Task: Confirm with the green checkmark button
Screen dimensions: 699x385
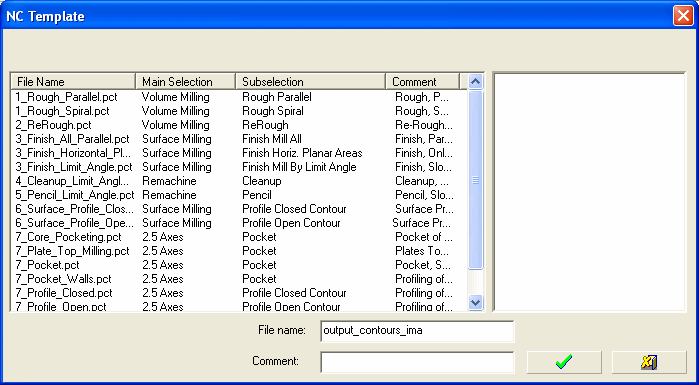Action: click(564, 362)
